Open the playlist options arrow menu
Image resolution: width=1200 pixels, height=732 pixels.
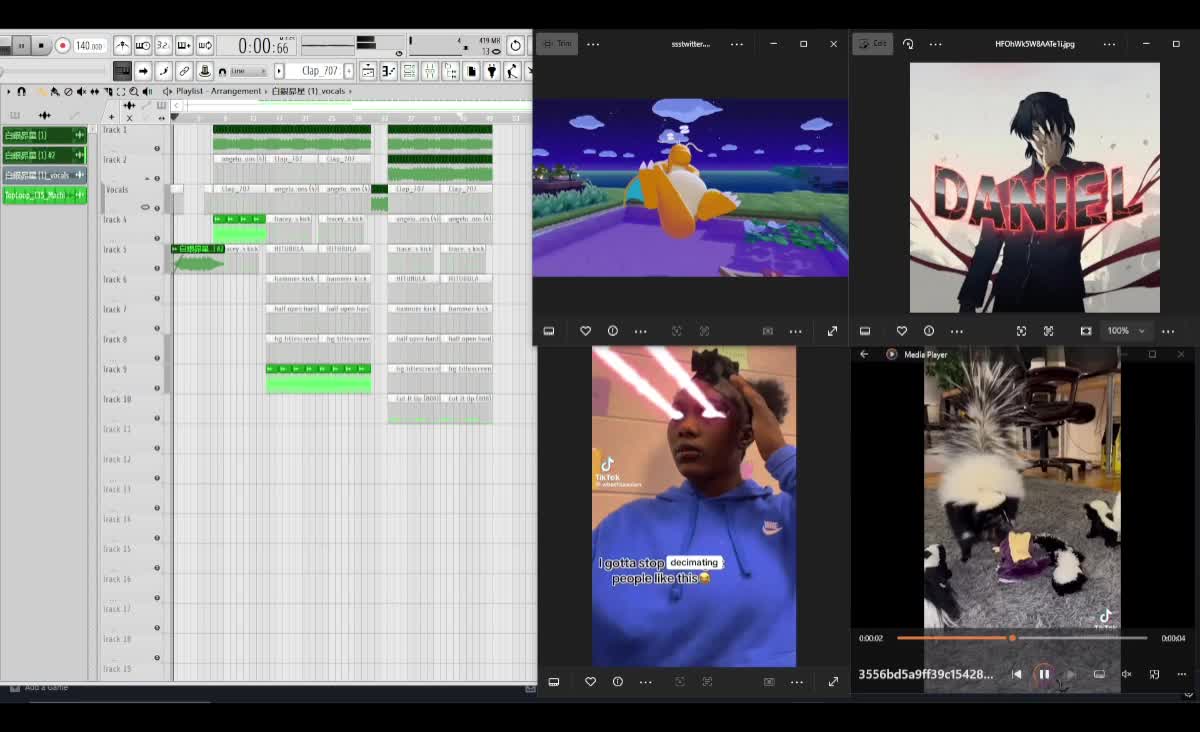[x=9, y=91]
